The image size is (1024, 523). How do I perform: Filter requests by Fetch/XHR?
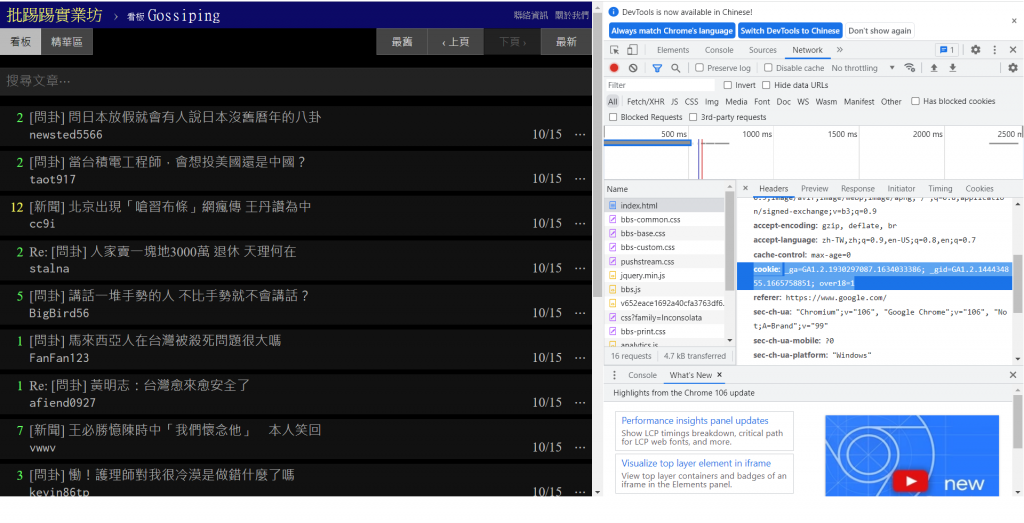click(645, 102)
